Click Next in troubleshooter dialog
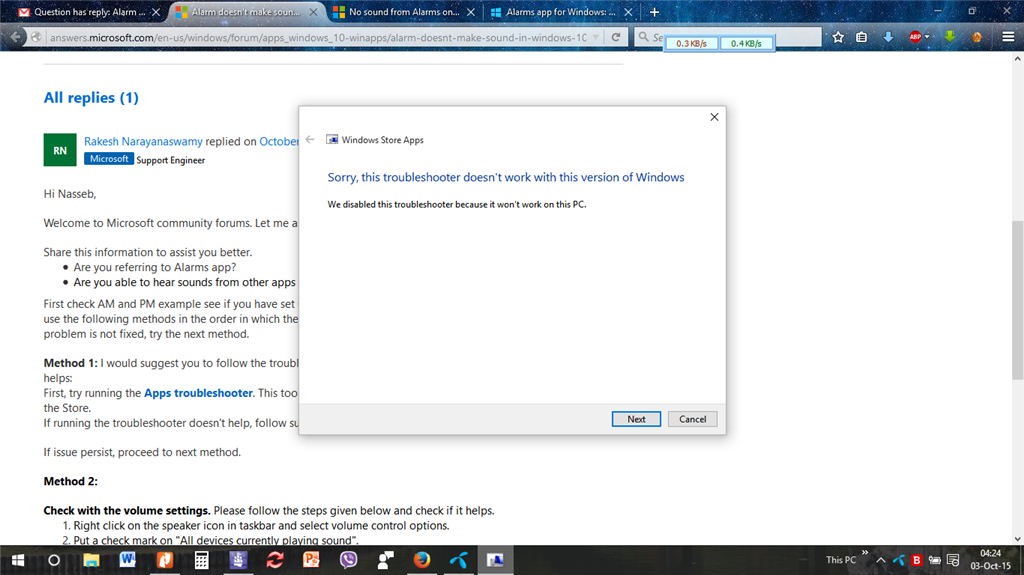The height and width of the screenshot is (575, 1024). [x=636, y=419]
